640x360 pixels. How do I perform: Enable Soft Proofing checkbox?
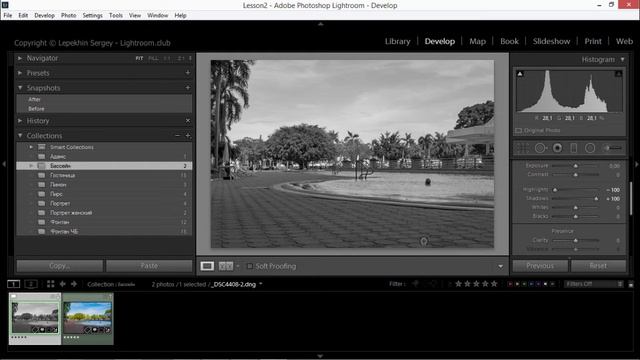pos(250,266)
